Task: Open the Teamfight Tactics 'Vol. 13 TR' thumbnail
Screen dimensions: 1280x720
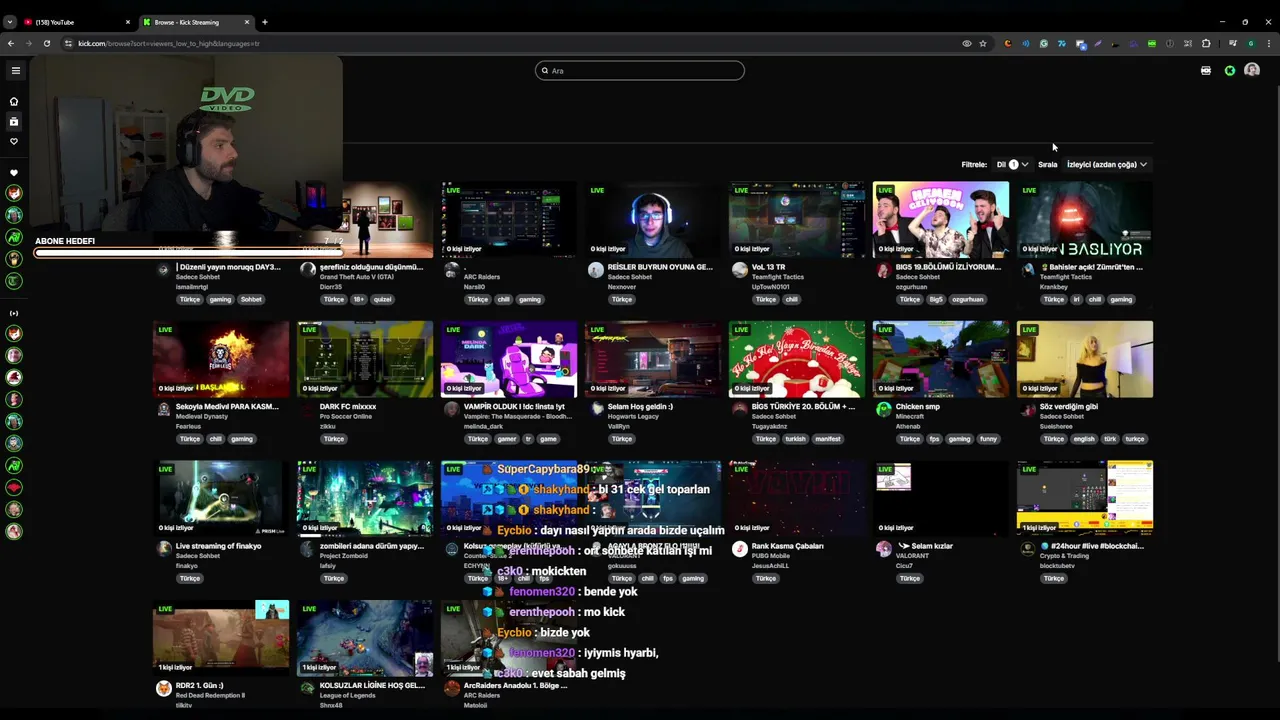Action: click(797, 219)
